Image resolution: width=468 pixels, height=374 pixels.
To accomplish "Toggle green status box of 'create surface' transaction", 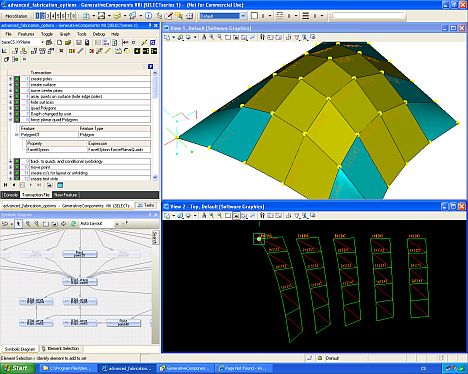I will tap(17, 85).
